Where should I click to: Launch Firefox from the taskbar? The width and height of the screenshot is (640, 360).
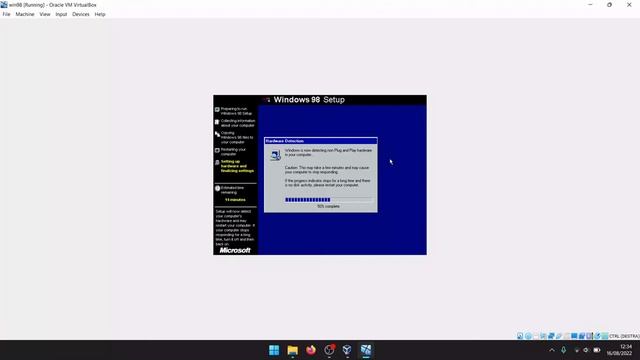point(311,350)
